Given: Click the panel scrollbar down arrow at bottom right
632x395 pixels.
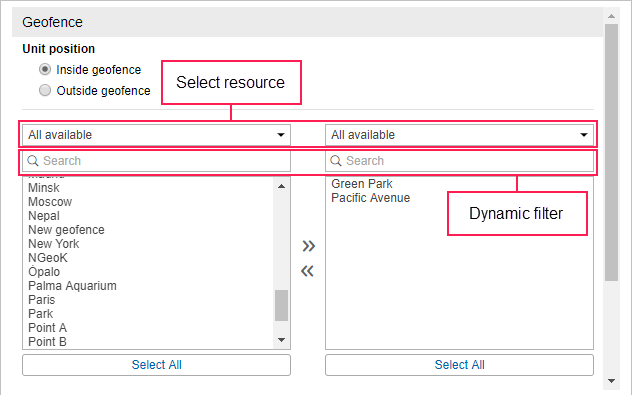Looking at the screenshot, I should (611, 381).
